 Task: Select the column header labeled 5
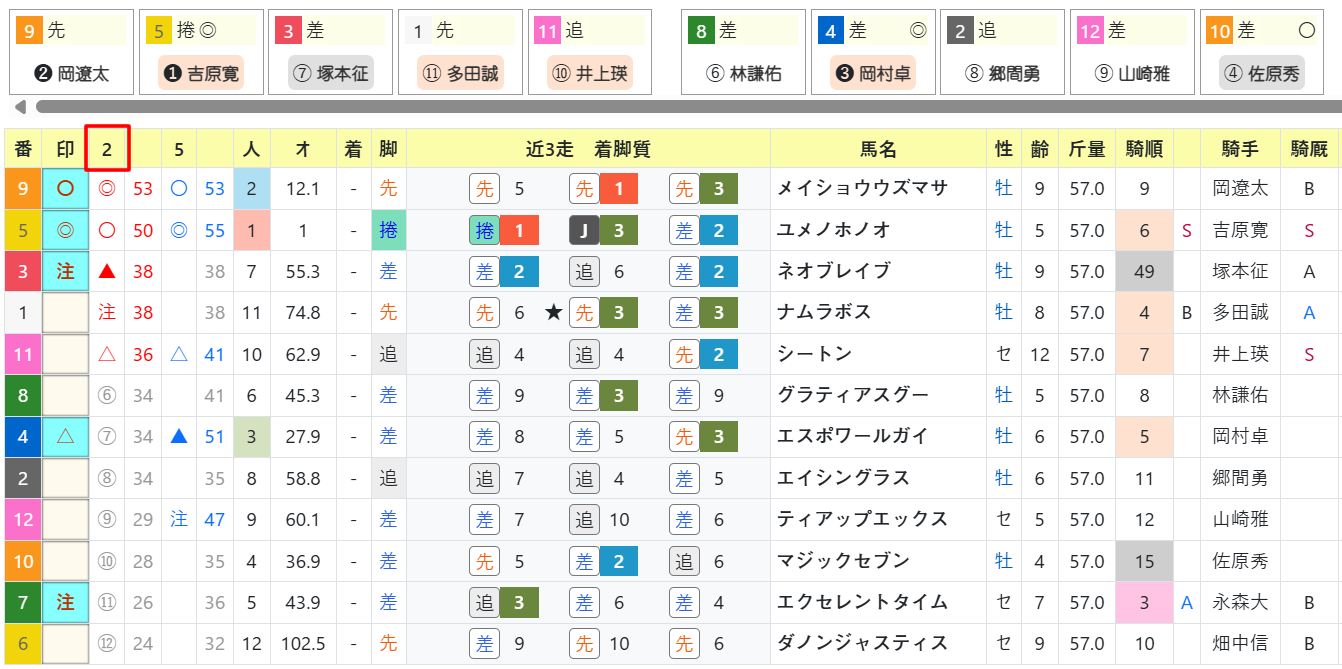[x=179, y=149]
